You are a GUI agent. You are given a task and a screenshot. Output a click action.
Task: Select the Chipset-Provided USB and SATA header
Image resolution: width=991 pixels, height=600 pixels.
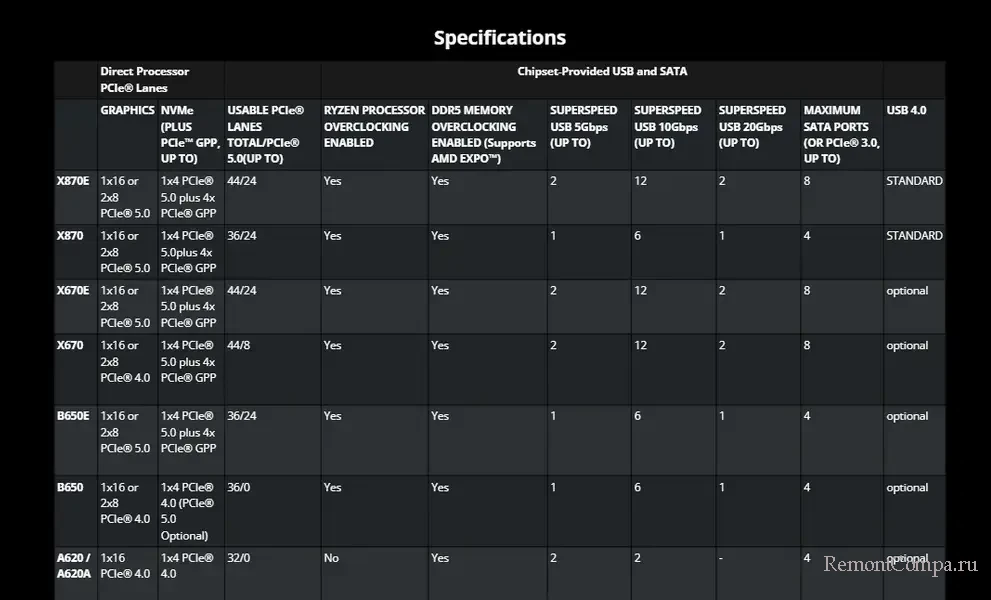coord(602,72)
